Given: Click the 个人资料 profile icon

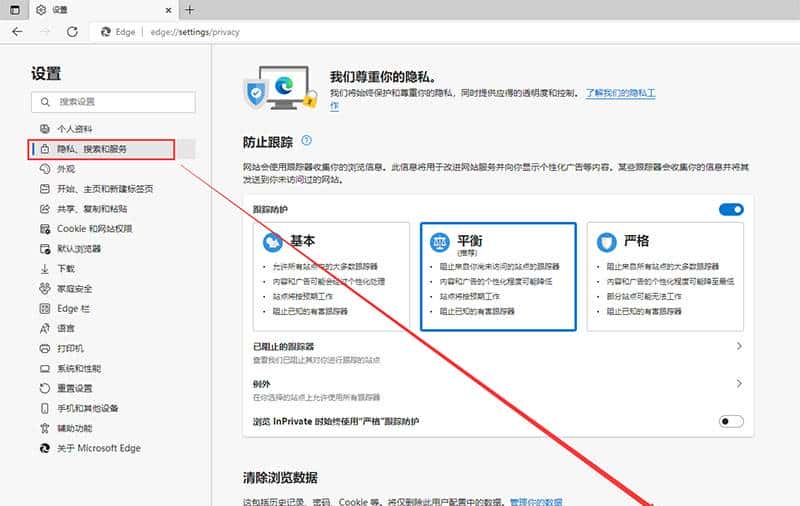Looking at the screenshot, I should (x=45, y=129).
